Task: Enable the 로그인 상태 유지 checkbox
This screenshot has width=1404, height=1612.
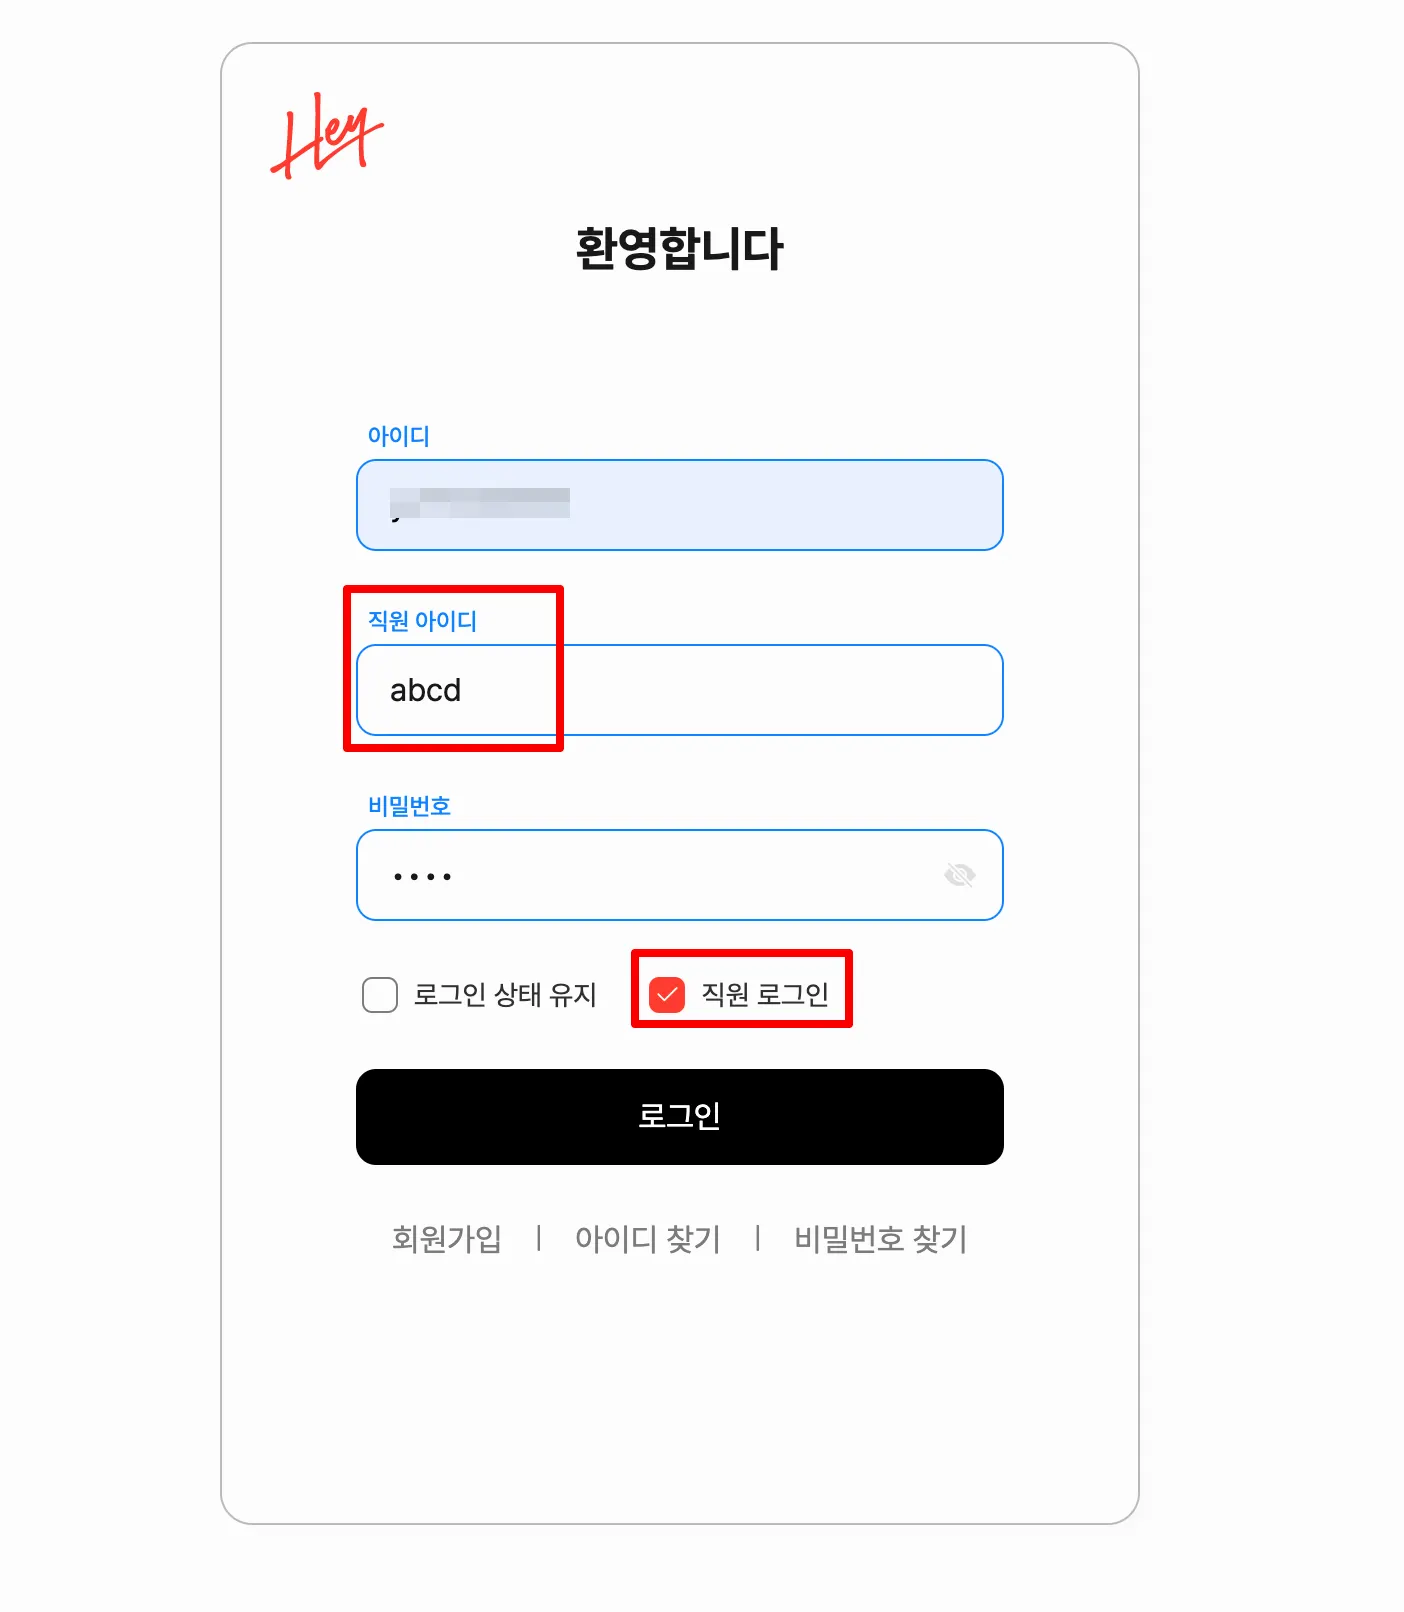Action: (380, 995)
